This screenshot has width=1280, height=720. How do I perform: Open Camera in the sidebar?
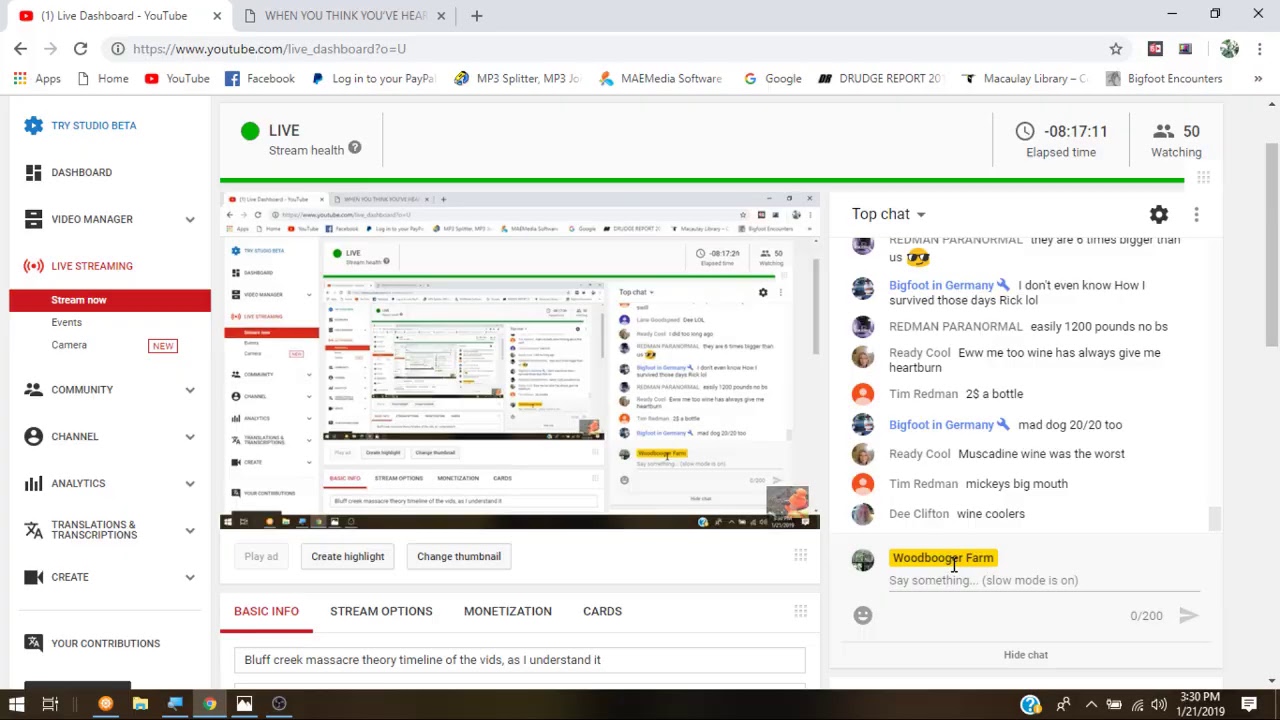69,345
